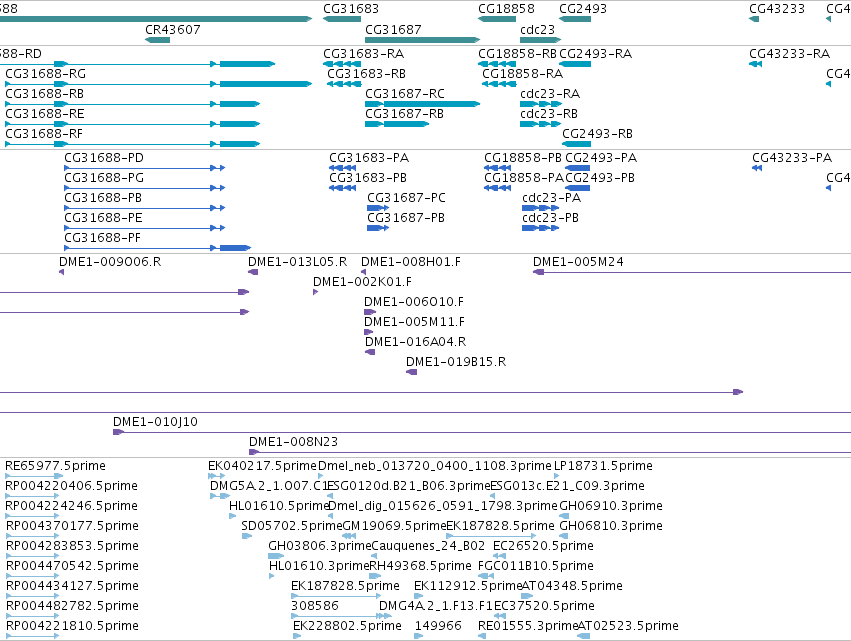Click protein cdc23-PA
The image size is (851, 641).
click(x=551, y=198)
